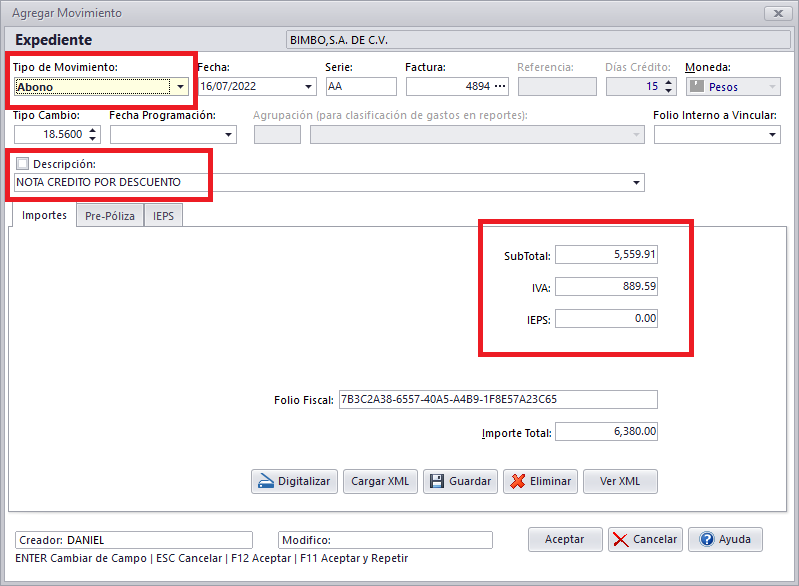Click the Guardar floppy disk button
Image resolution: width=799 pixels, height=586 pixels.
point(460,481)
